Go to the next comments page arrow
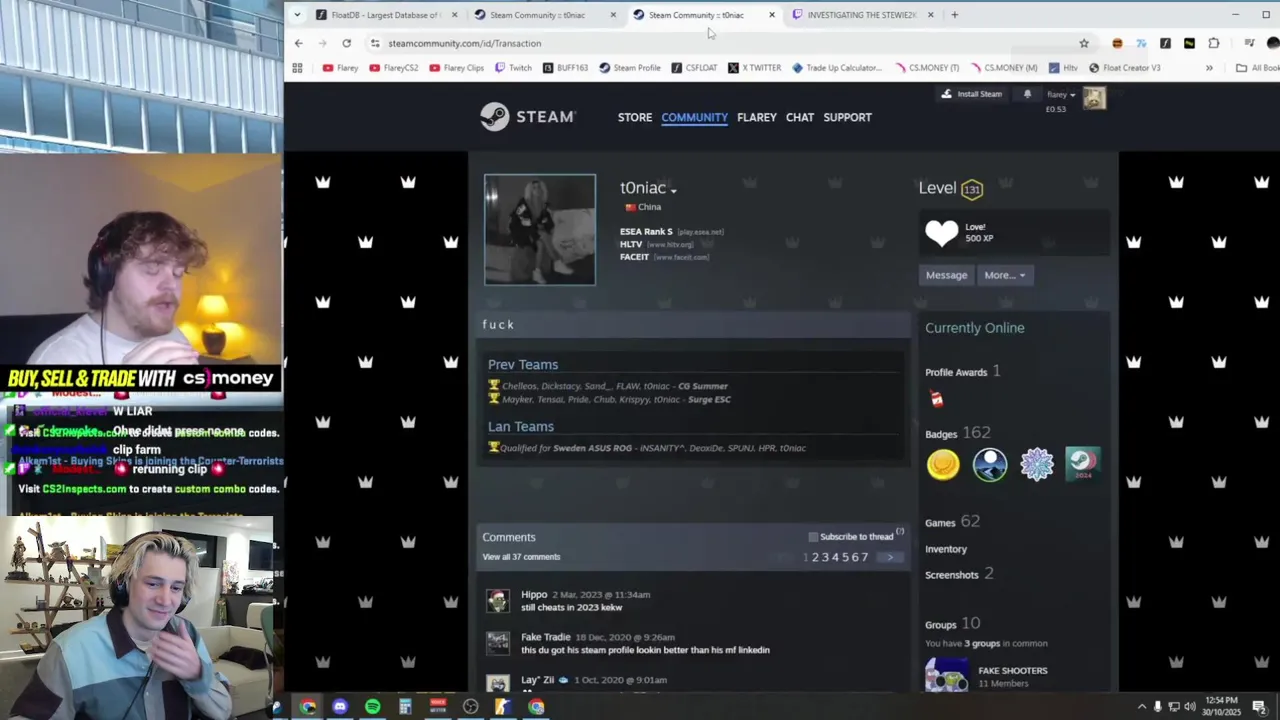 (889, 557)
